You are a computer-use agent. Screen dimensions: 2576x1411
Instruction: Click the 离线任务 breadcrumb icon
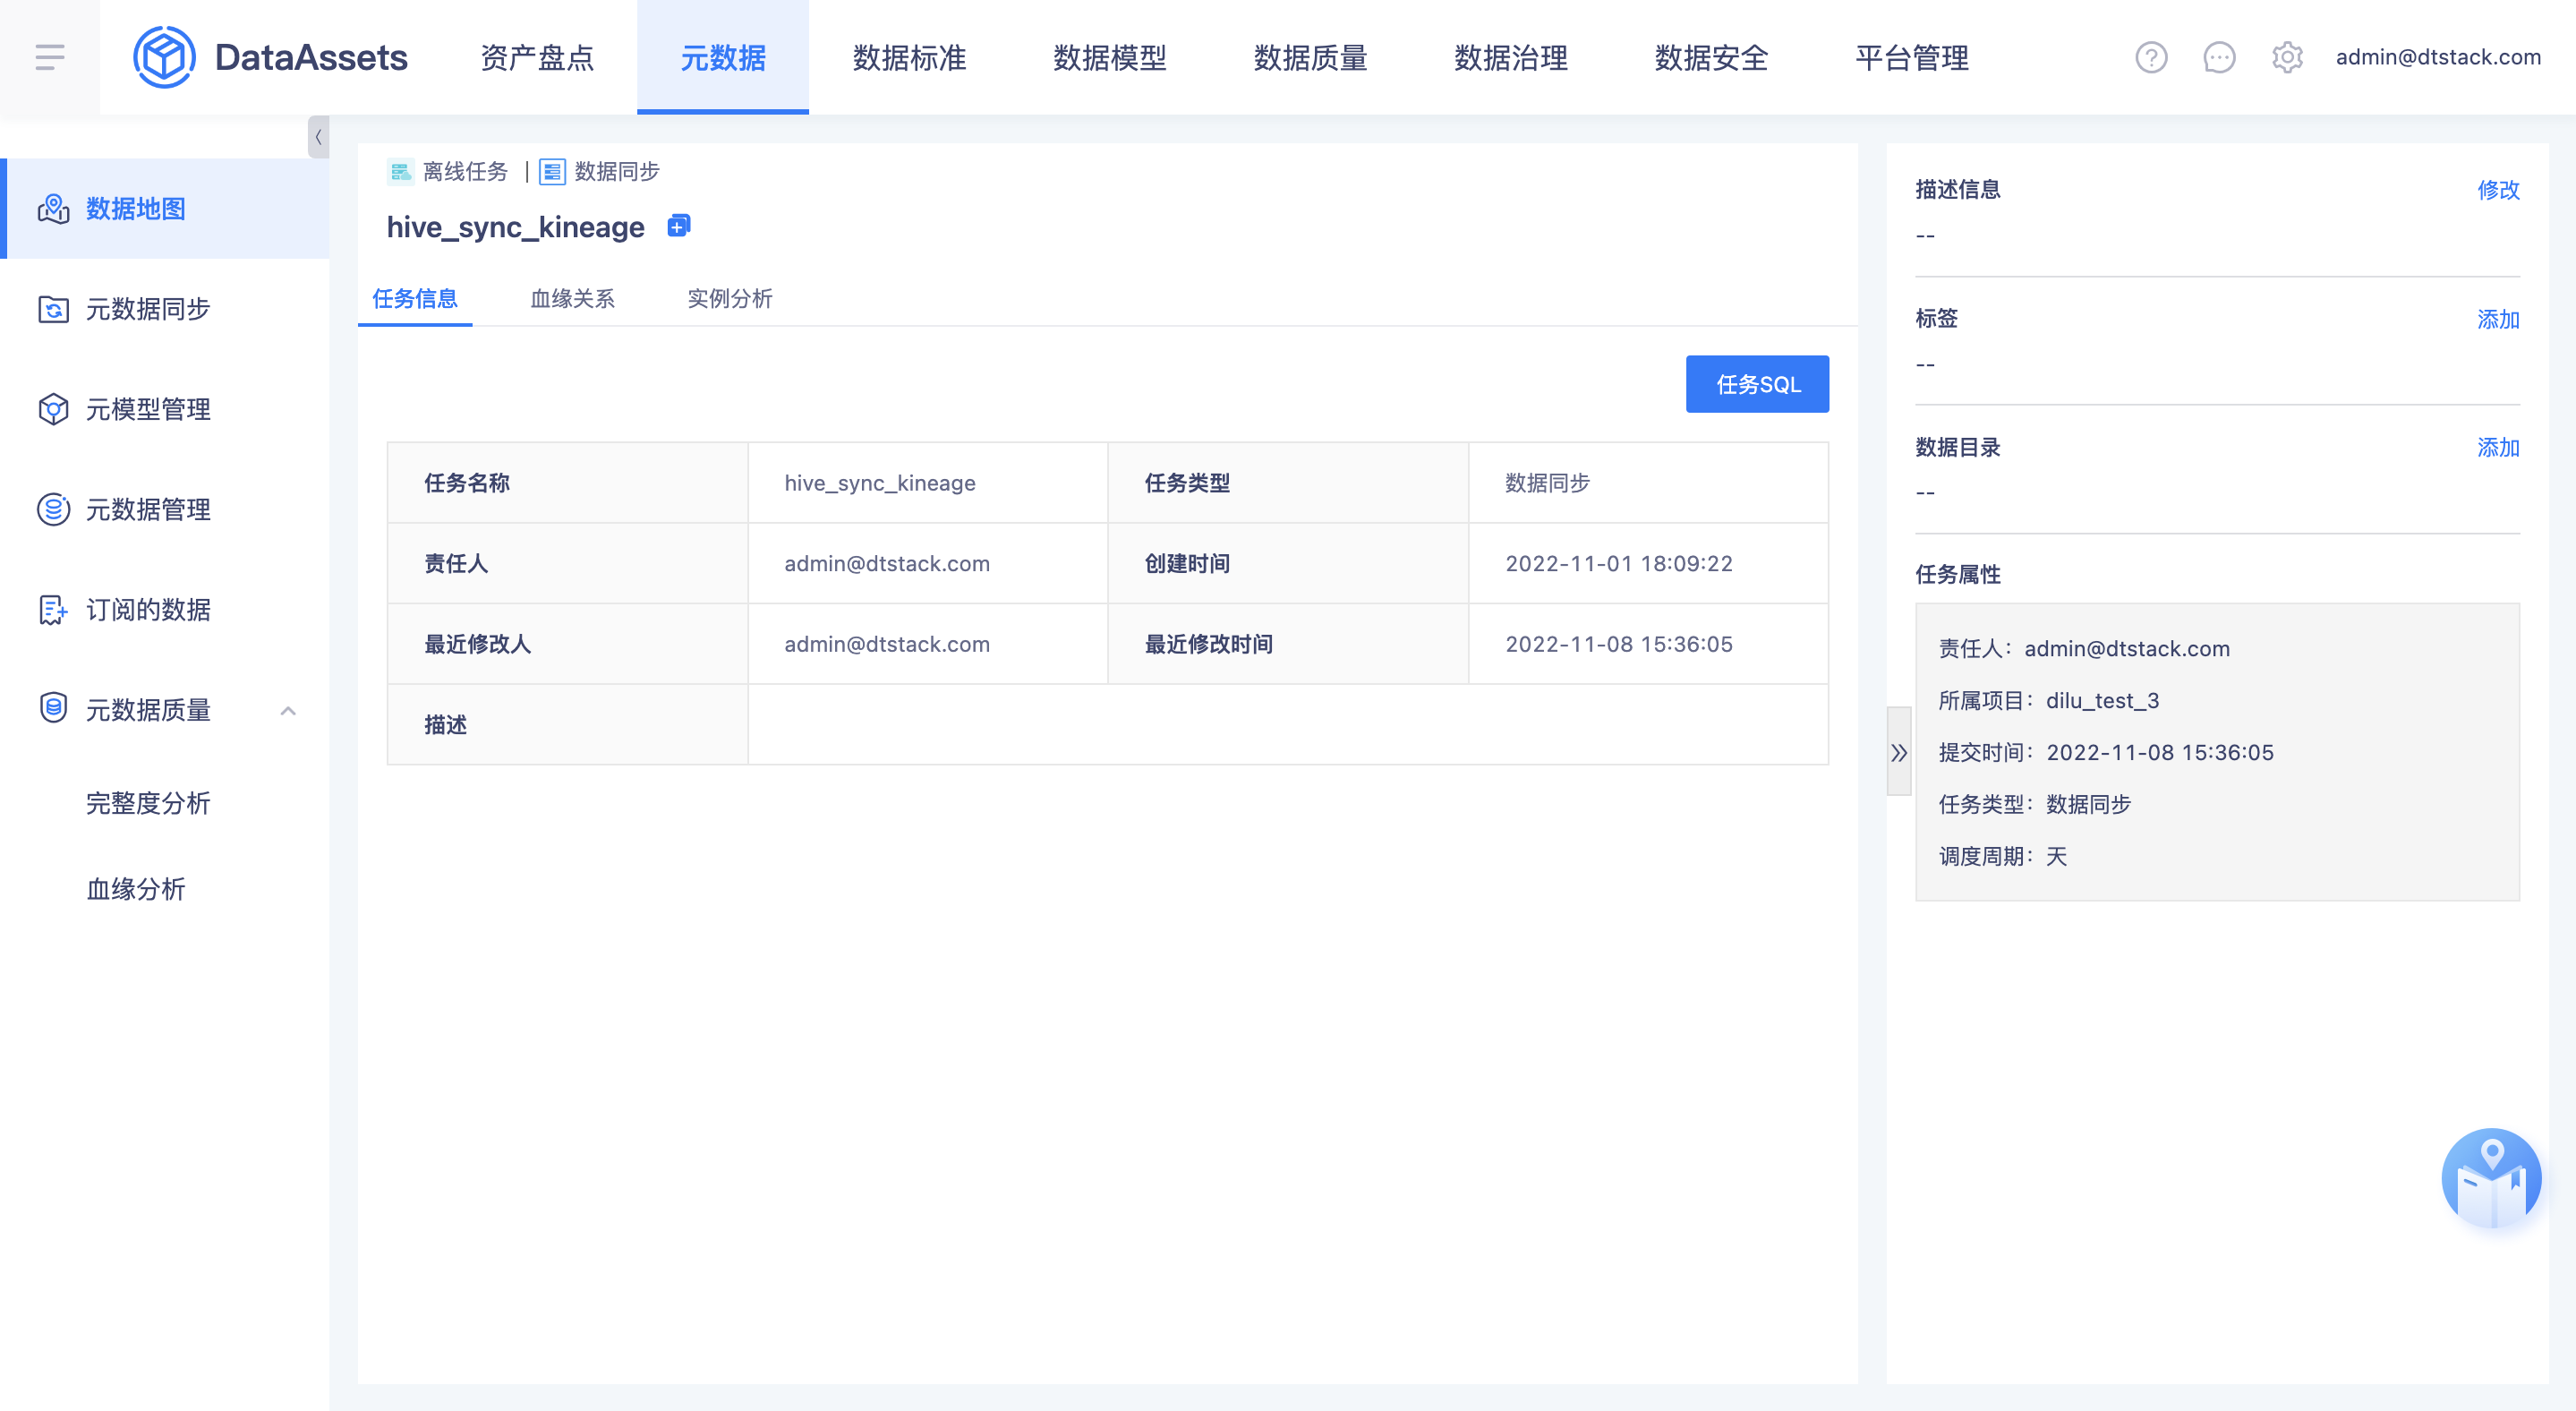(400, 172)
